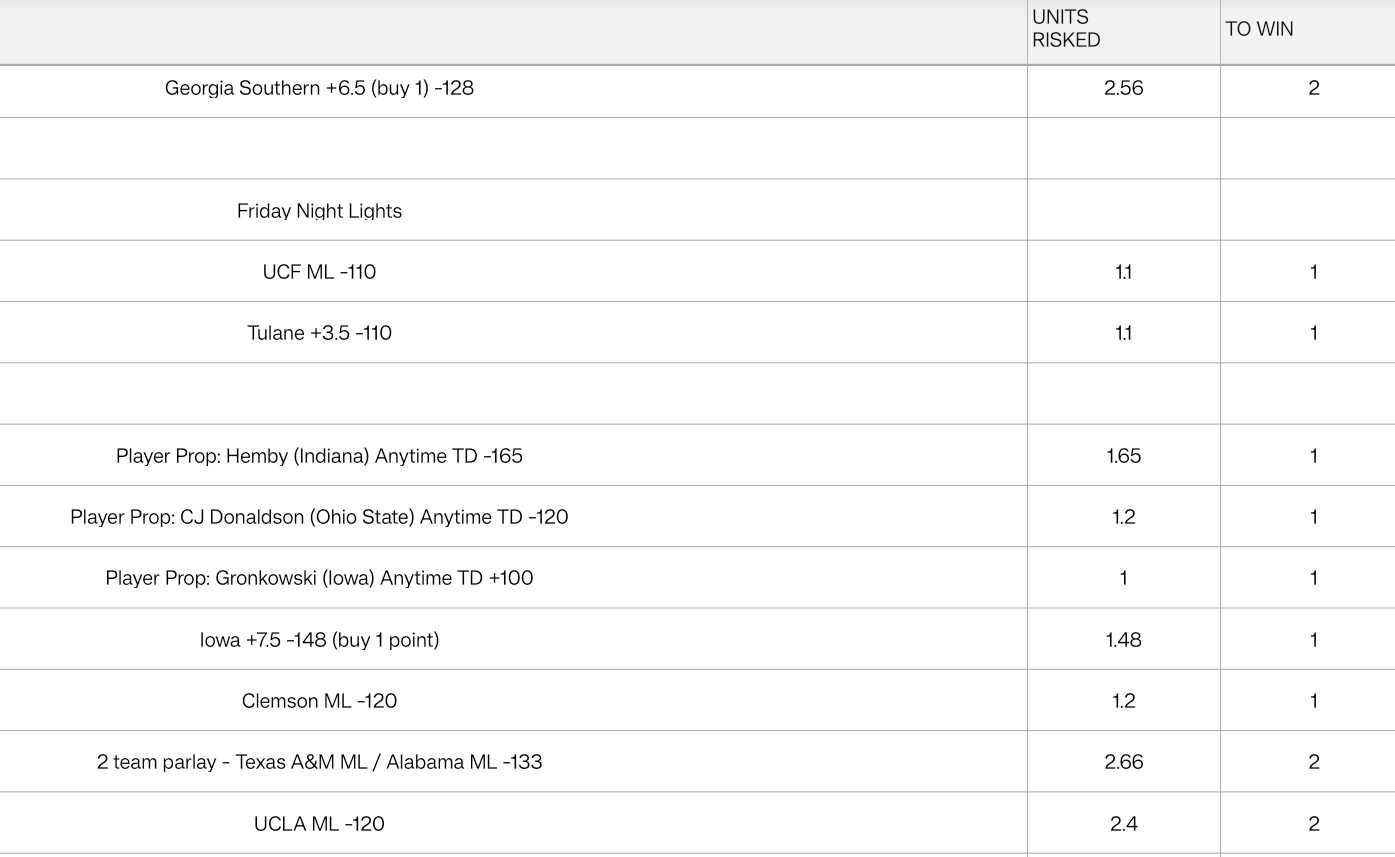1395x857 pixels.
Task: Select the 2.66 units risked cell
Action: tap(1123, 762)
